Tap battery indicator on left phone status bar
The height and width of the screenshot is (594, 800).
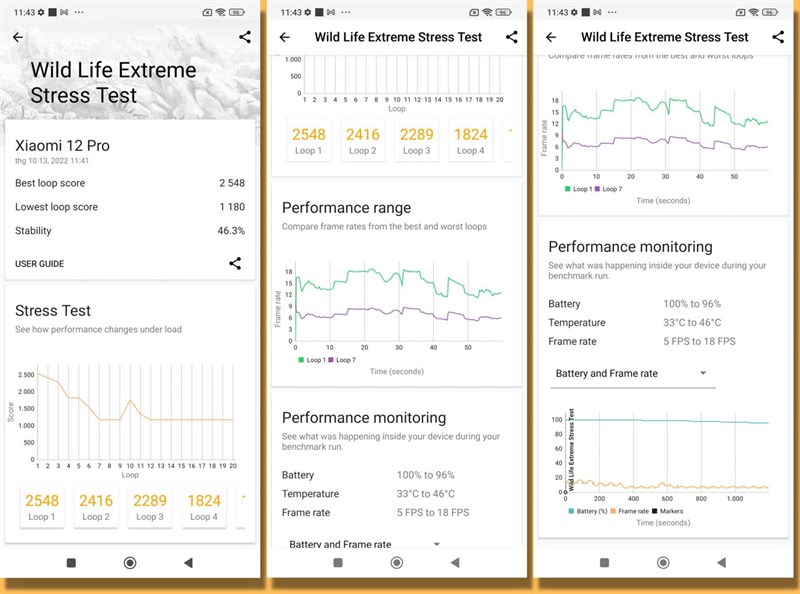[x=237, y=12]
